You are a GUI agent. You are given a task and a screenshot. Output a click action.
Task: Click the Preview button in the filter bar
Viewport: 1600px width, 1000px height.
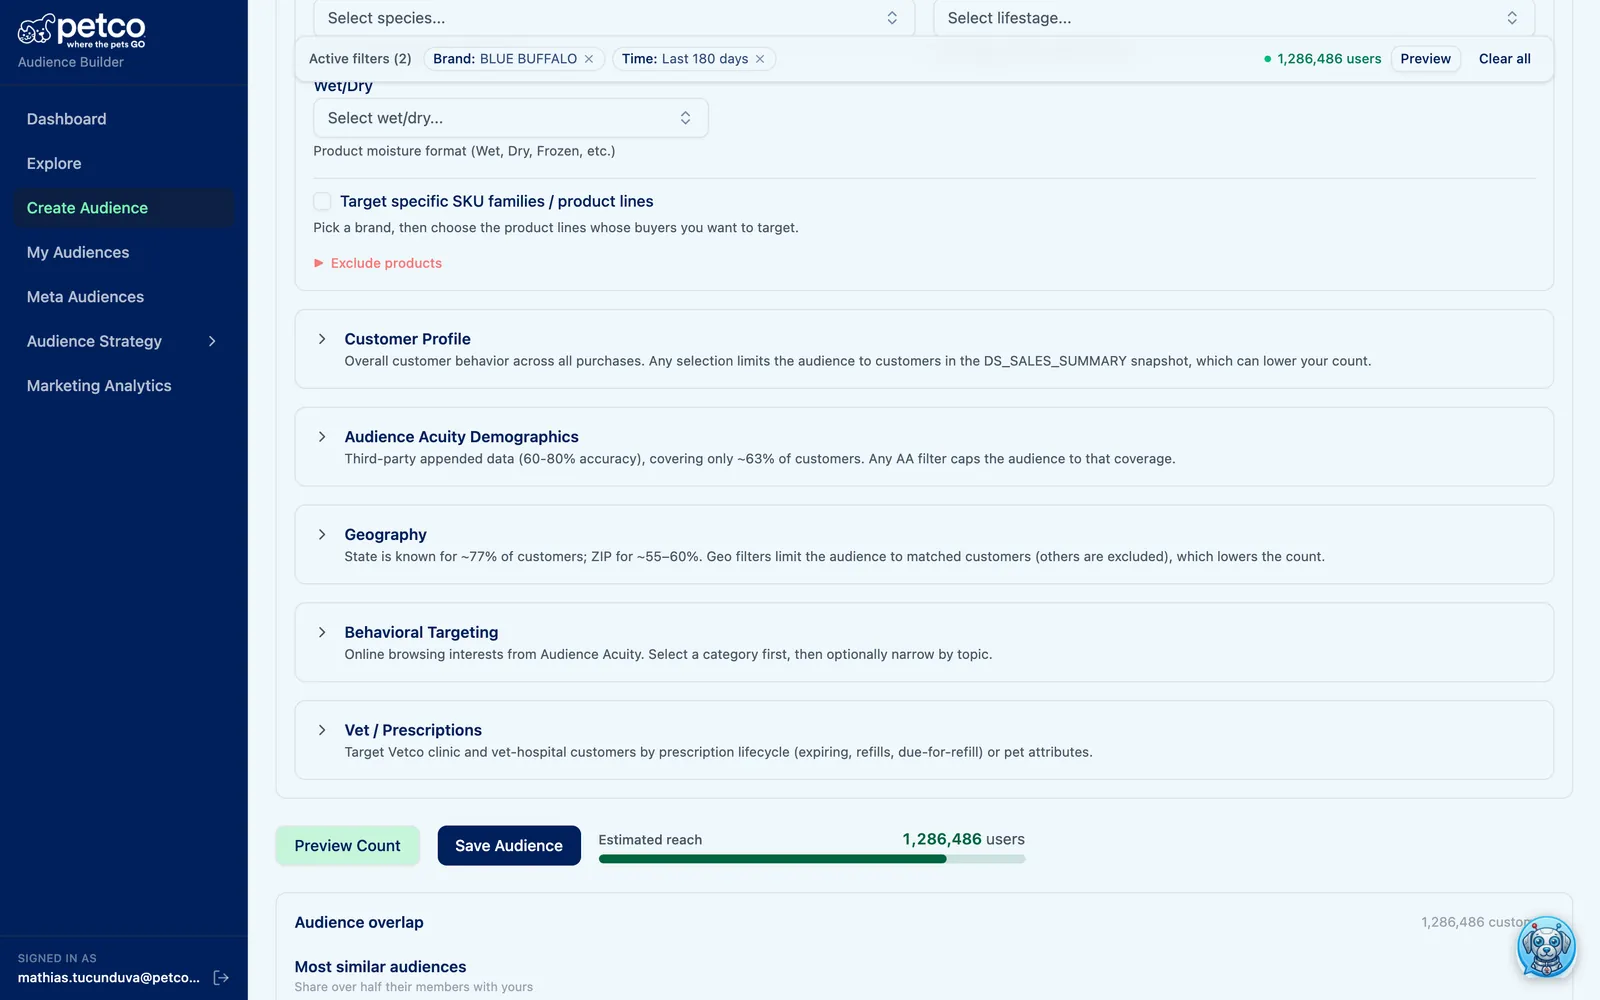click(x=1425, y=59)
